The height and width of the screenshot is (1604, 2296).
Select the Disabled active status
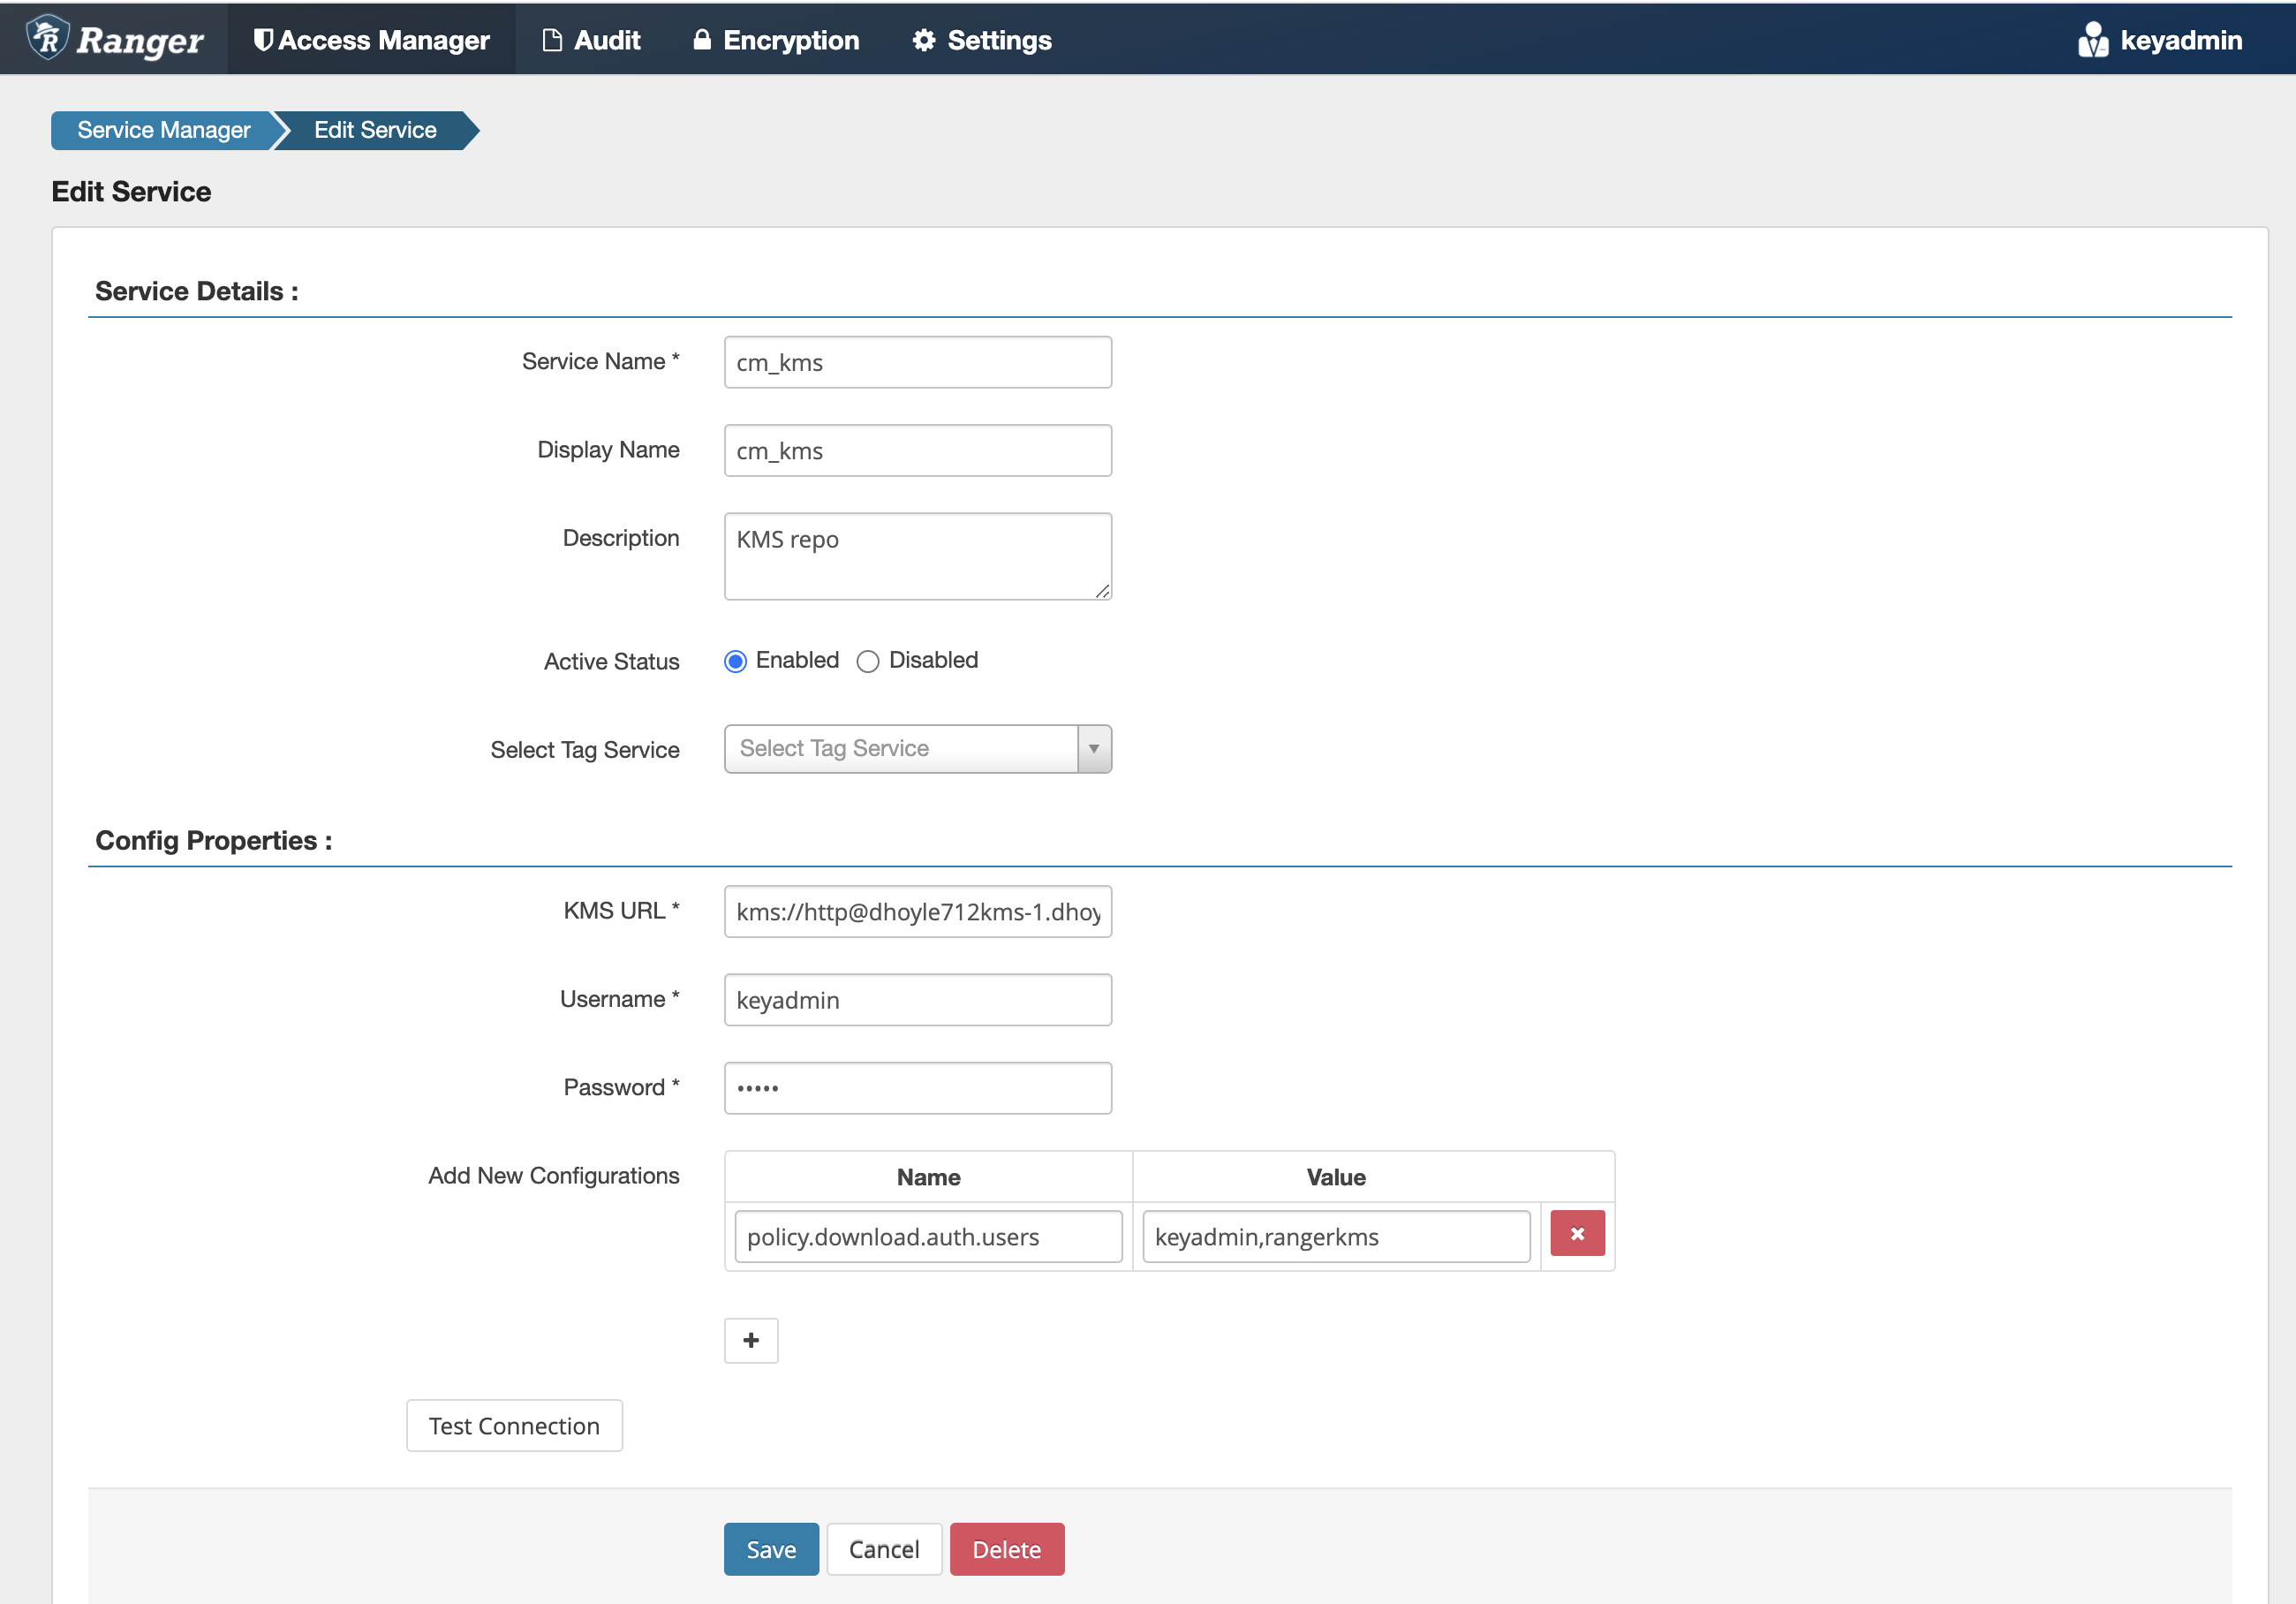coord(868,661)
